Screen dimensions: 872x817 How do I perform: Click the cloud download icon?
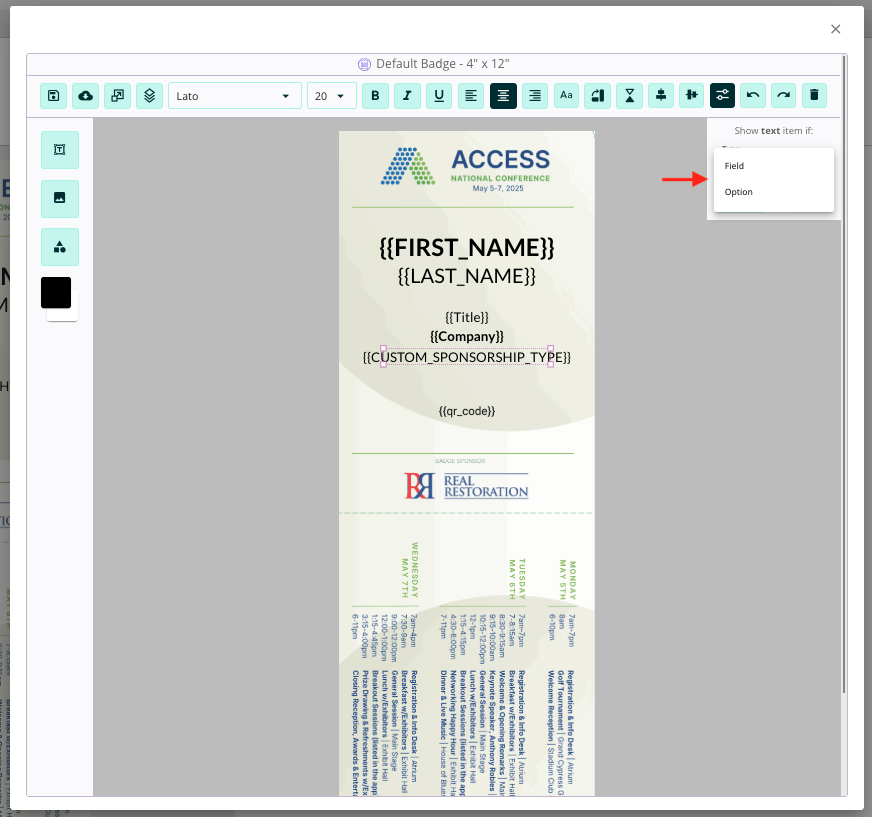point(86,96)
